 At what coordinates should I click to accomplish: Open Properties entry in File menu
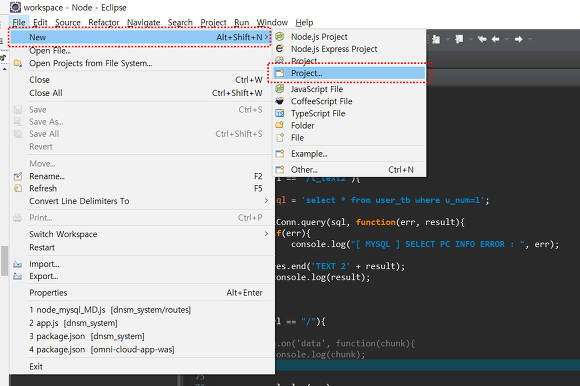[x=141, y=292]
